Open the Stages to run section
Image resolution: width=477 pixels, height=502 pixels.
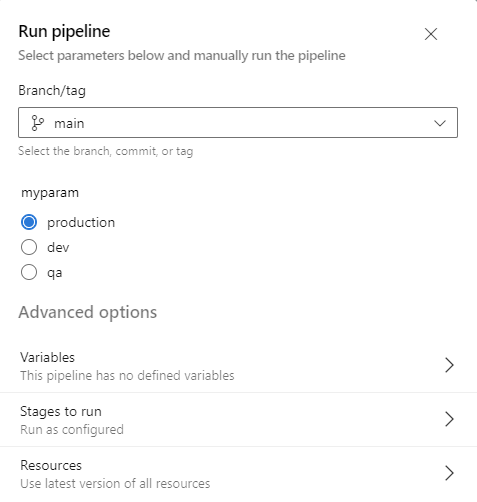[x=238, y=420]
